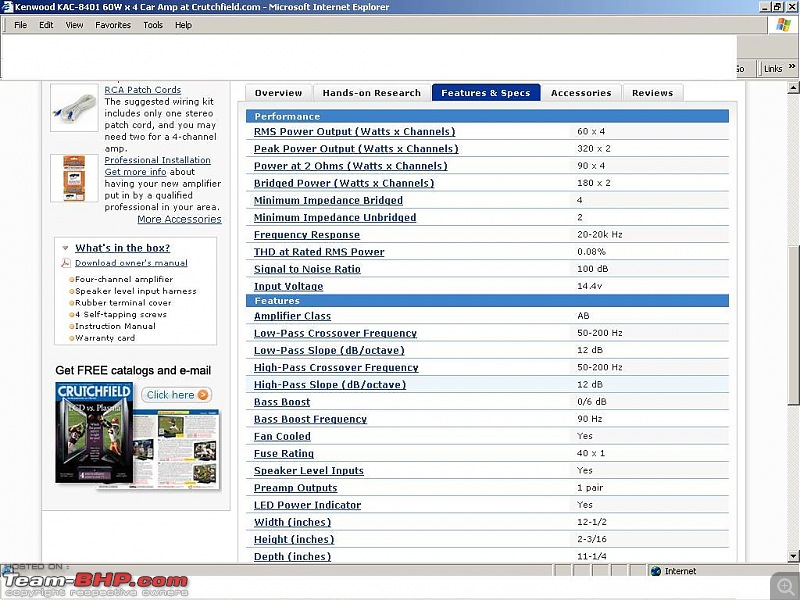The image size is (800, 600).
Task: Click the Click here catalog button
Action: (177, 395)
